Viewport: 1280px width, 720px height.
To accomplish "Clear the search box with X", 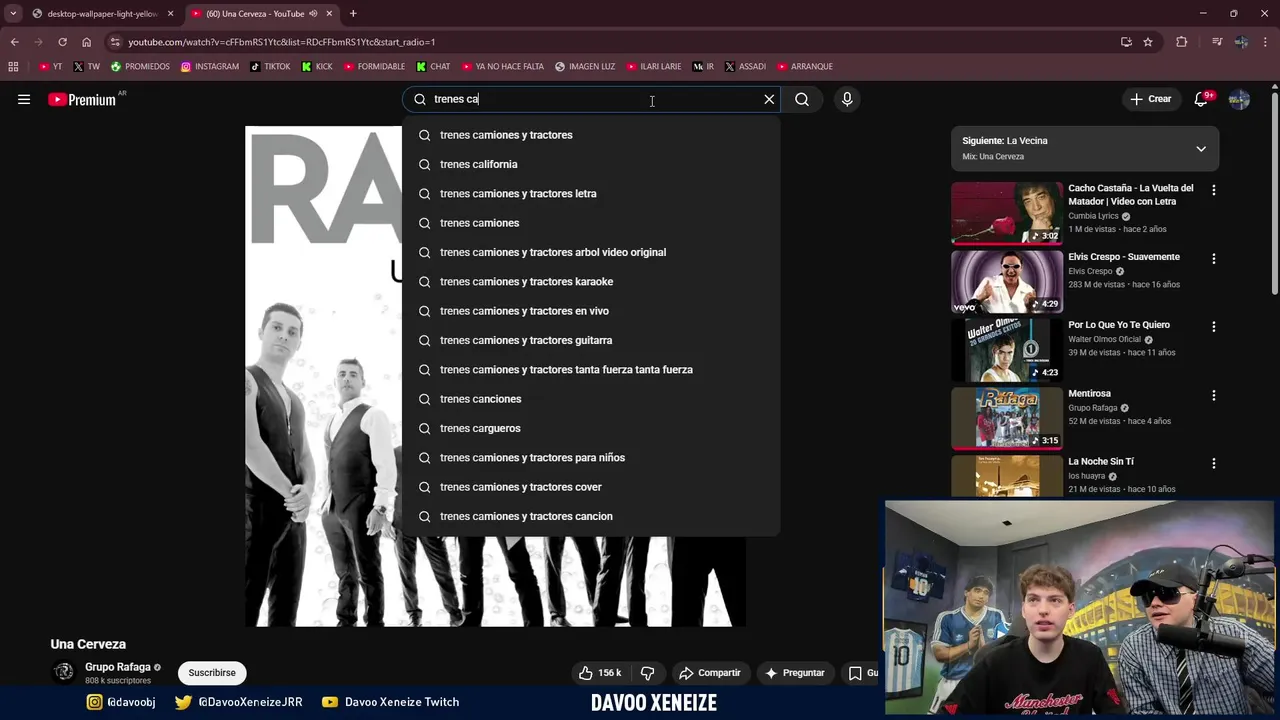I will [769, 99].
